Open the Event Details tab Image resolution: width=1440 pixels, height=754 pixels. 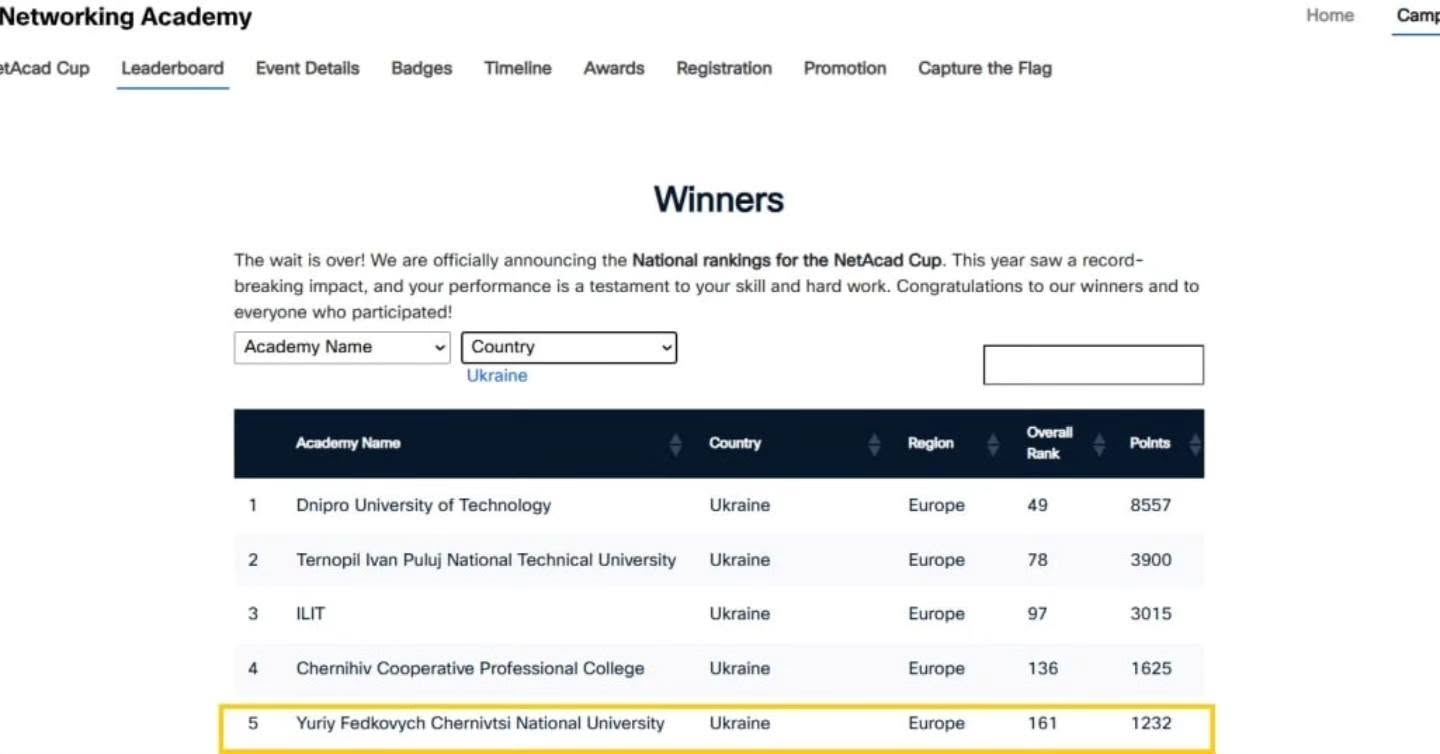[307, 68]
